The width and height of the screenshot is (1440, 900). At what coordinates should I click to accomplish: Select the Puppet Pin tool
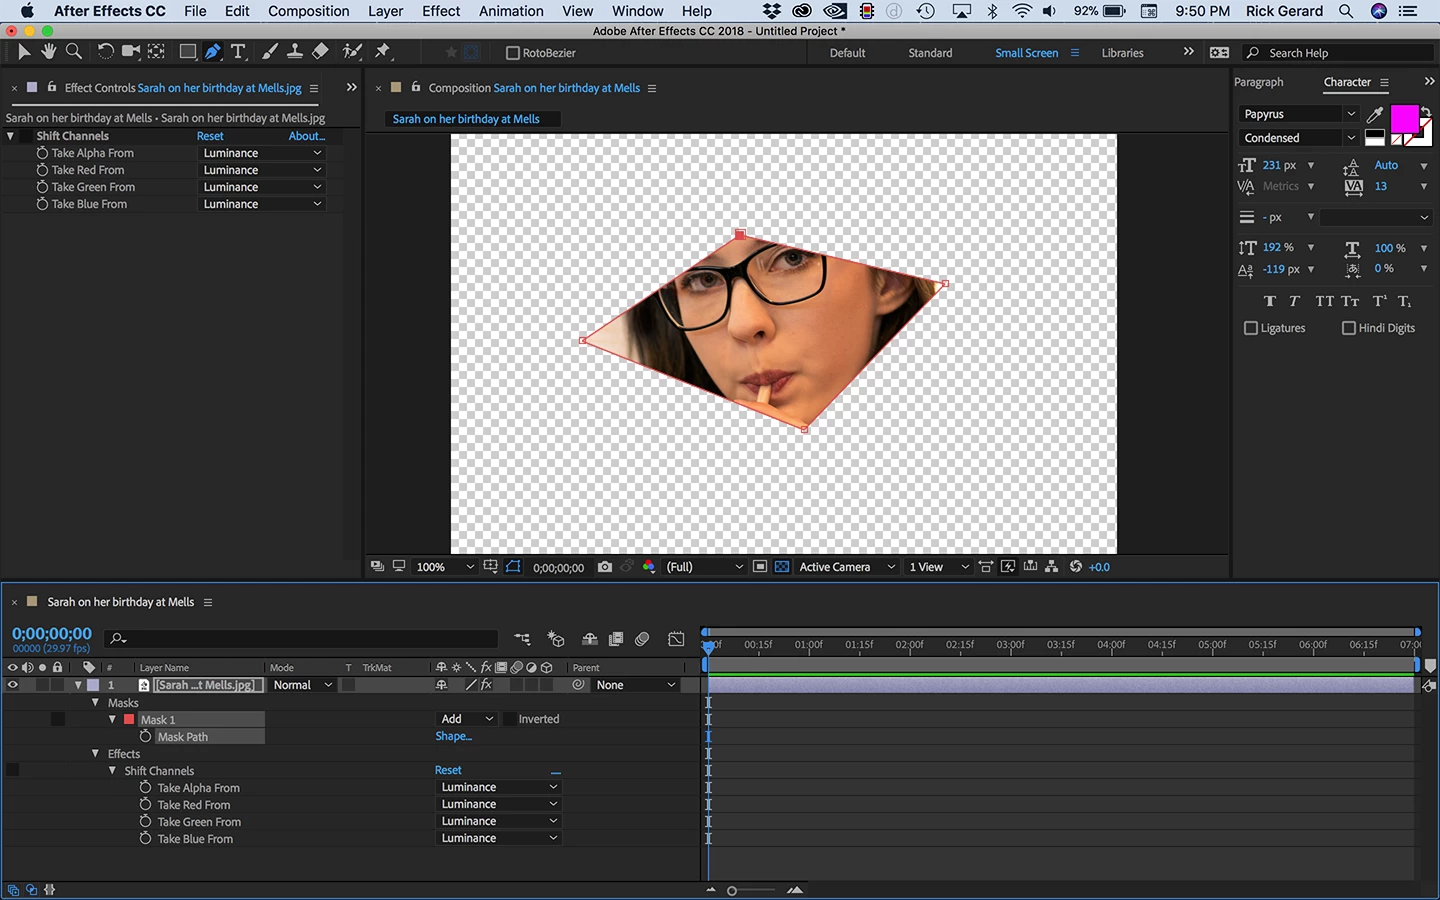click(x=383, y=52)
